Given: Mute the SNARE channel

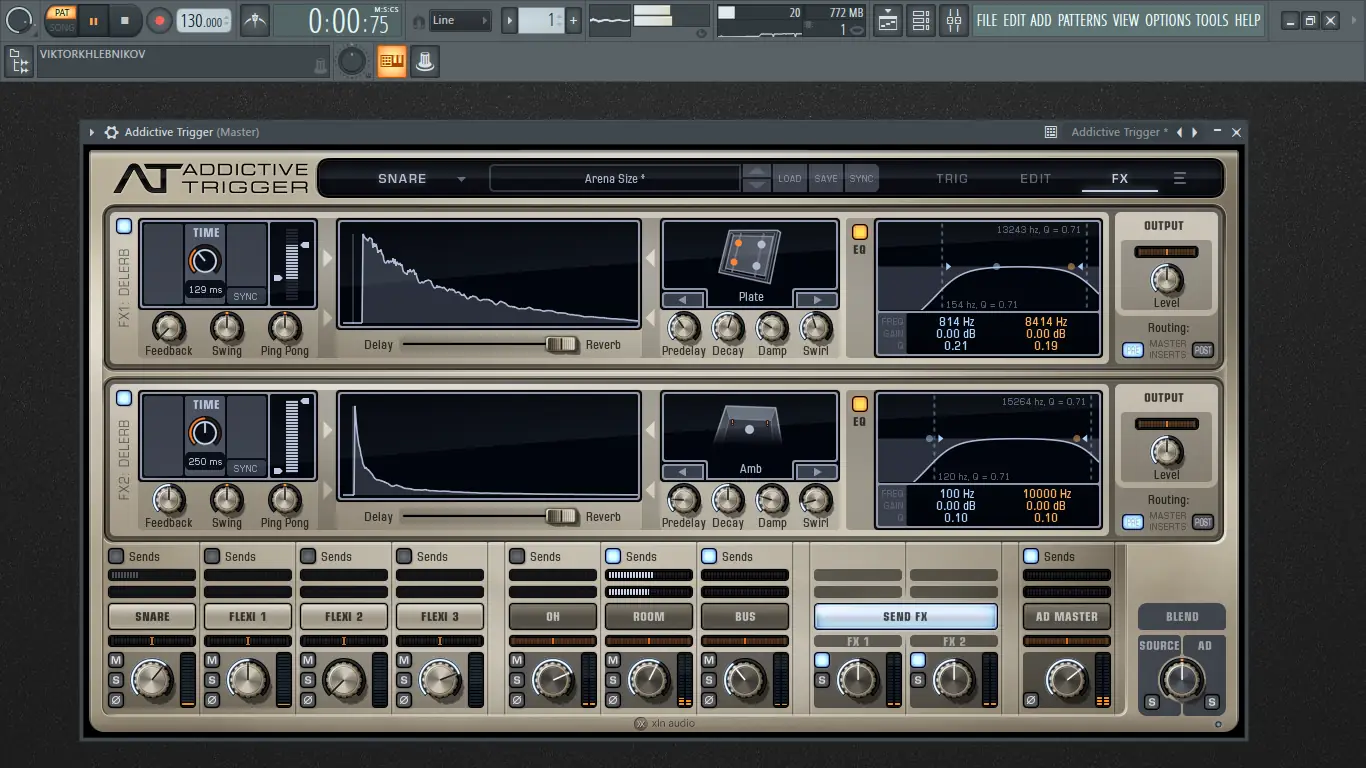Looking at the screenshot, I should [116, 660].
